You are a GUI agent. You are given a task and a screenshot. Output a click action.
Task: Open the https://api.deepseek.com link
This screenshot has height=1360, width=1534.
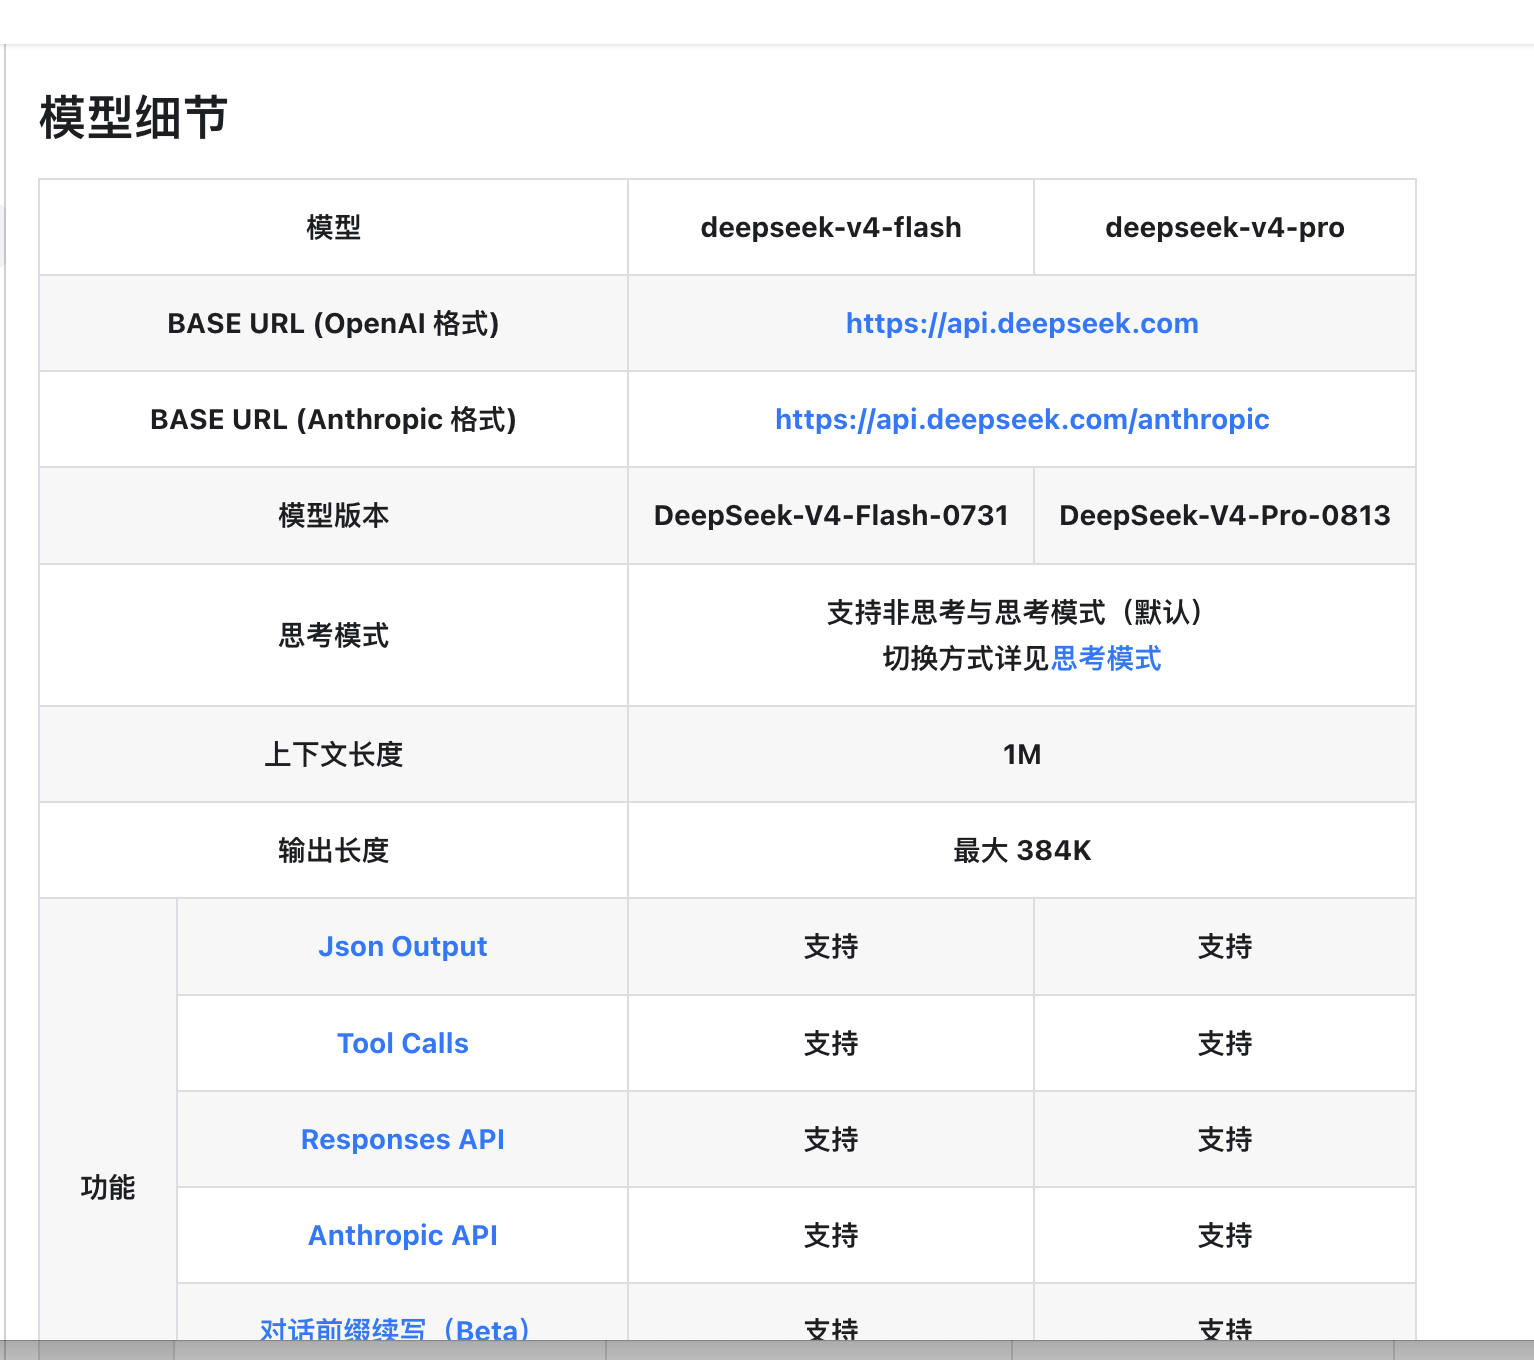1022,323
